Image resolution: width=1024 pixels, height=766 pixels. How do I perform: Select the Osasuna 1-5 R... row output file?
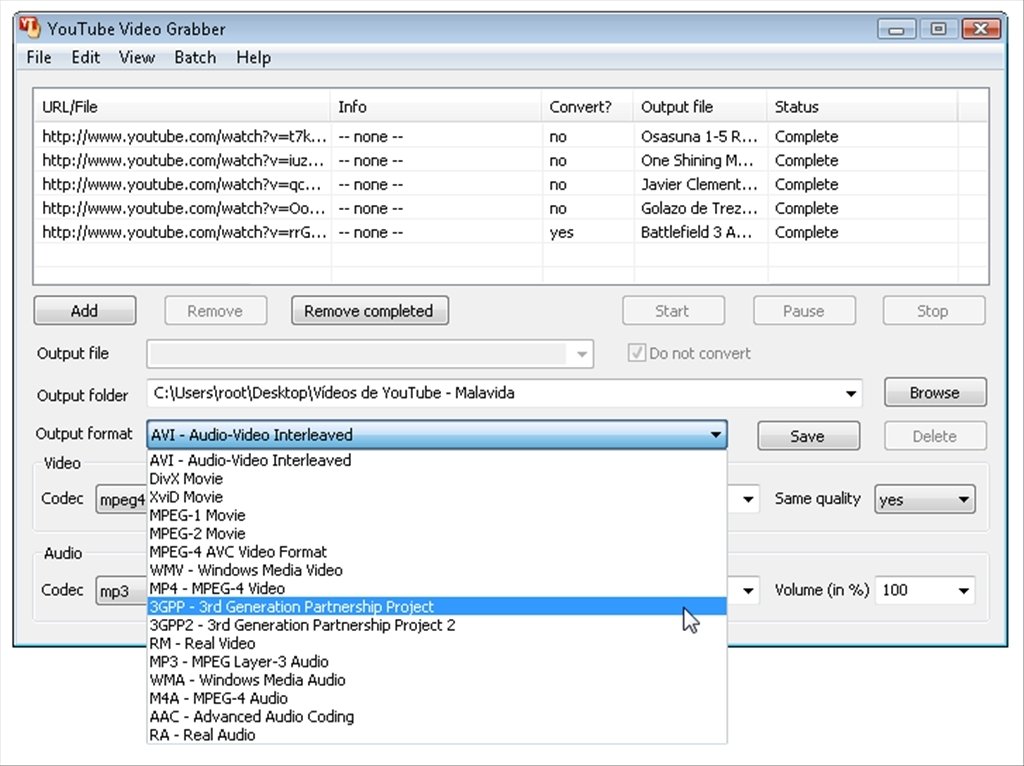[699, 136]
